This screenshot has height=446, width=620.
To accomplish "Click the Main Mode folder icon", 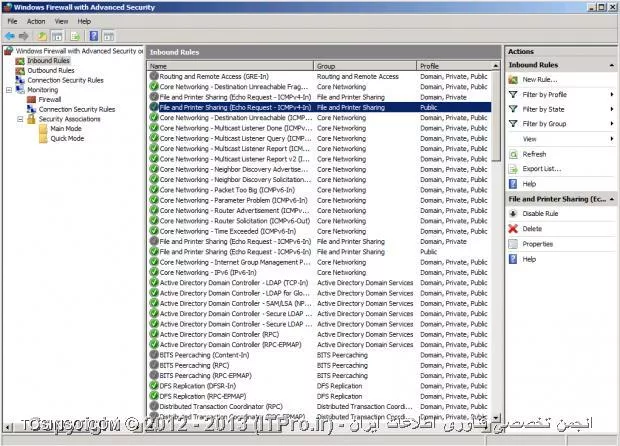I will tap(43, 129).
